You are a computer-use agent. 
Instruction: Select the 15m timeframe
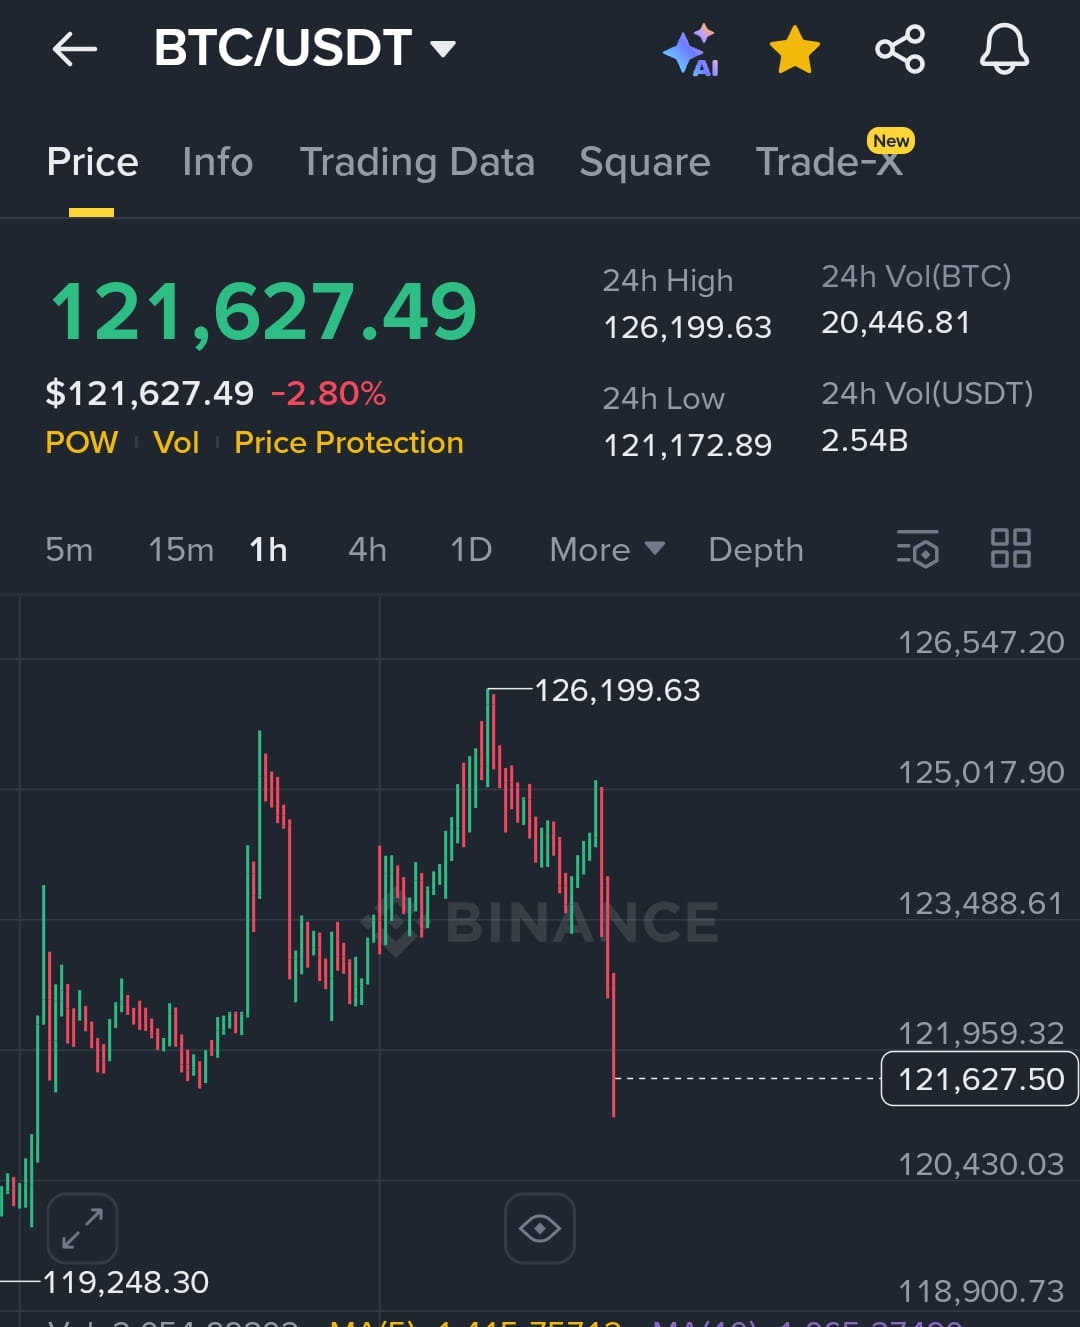[x=181, y=549]
